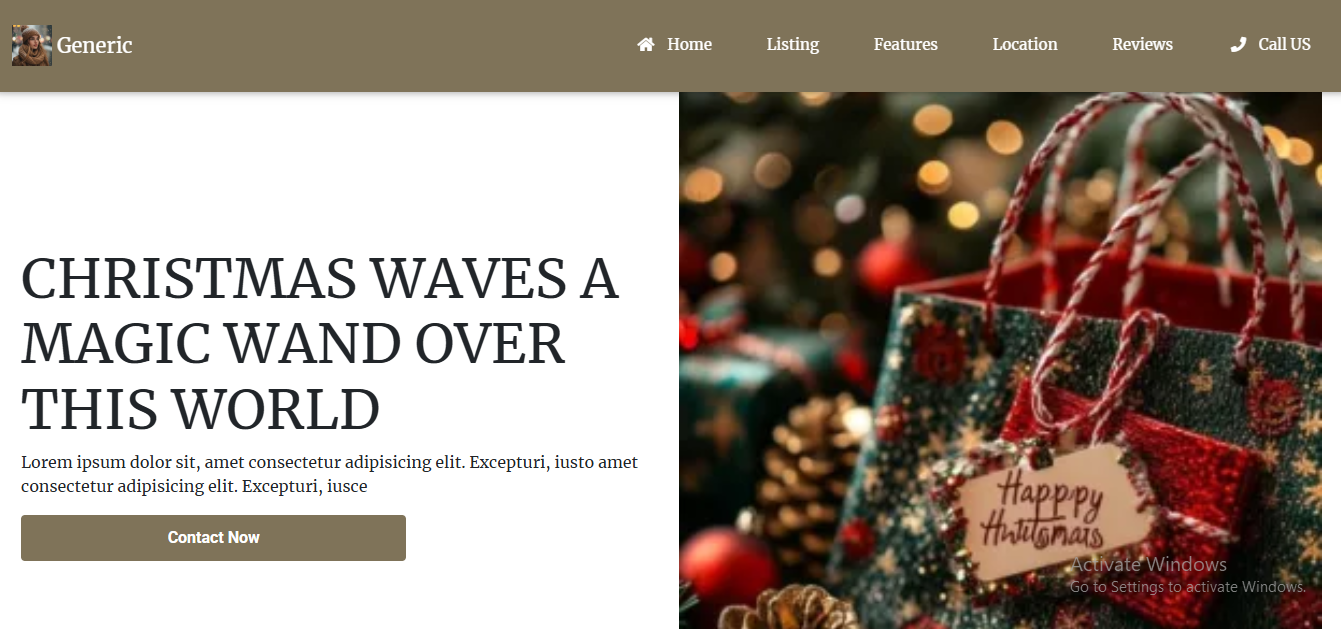1341x629 pixels.
Task: Click the Lorem ipsum paragraph text
Action: [x=330, y=475]
